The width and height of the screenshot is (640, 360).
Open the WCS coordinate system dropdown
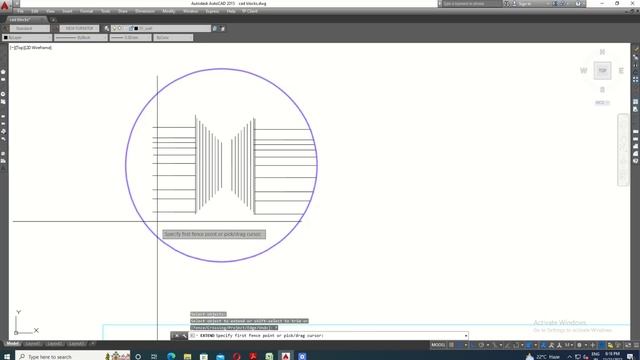coord(602,102)
